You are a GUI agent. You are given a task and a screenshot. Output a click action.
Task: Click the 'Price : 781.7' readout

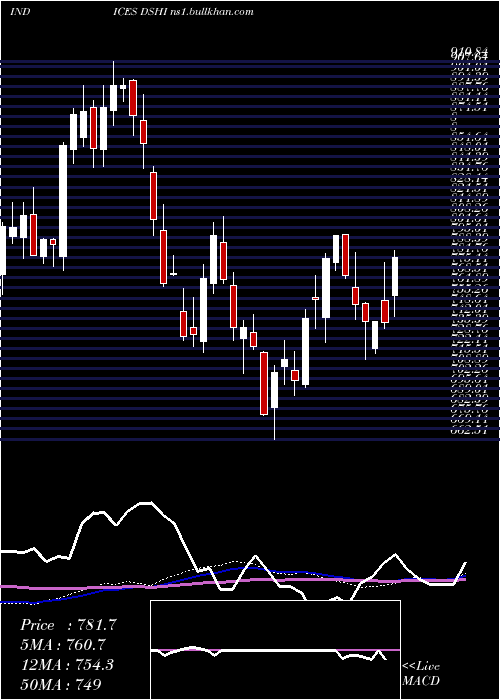pyautogui.click(x=68, y=625)
